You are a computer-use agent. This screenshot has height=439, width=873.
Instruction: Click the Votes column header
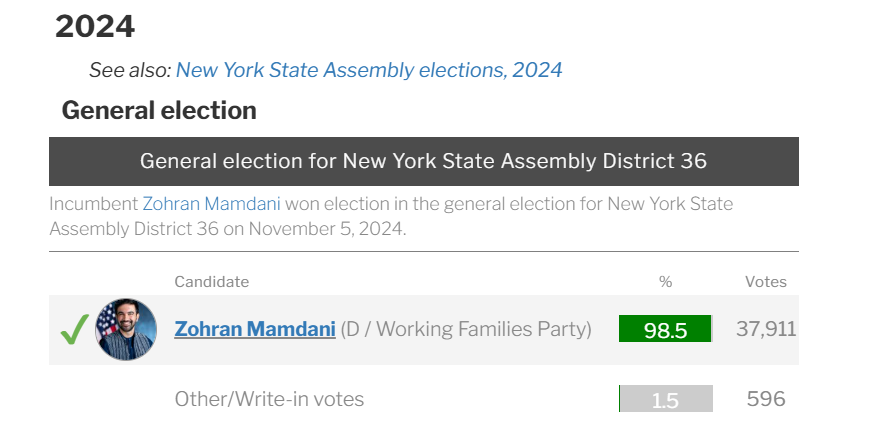click(765, 282)
